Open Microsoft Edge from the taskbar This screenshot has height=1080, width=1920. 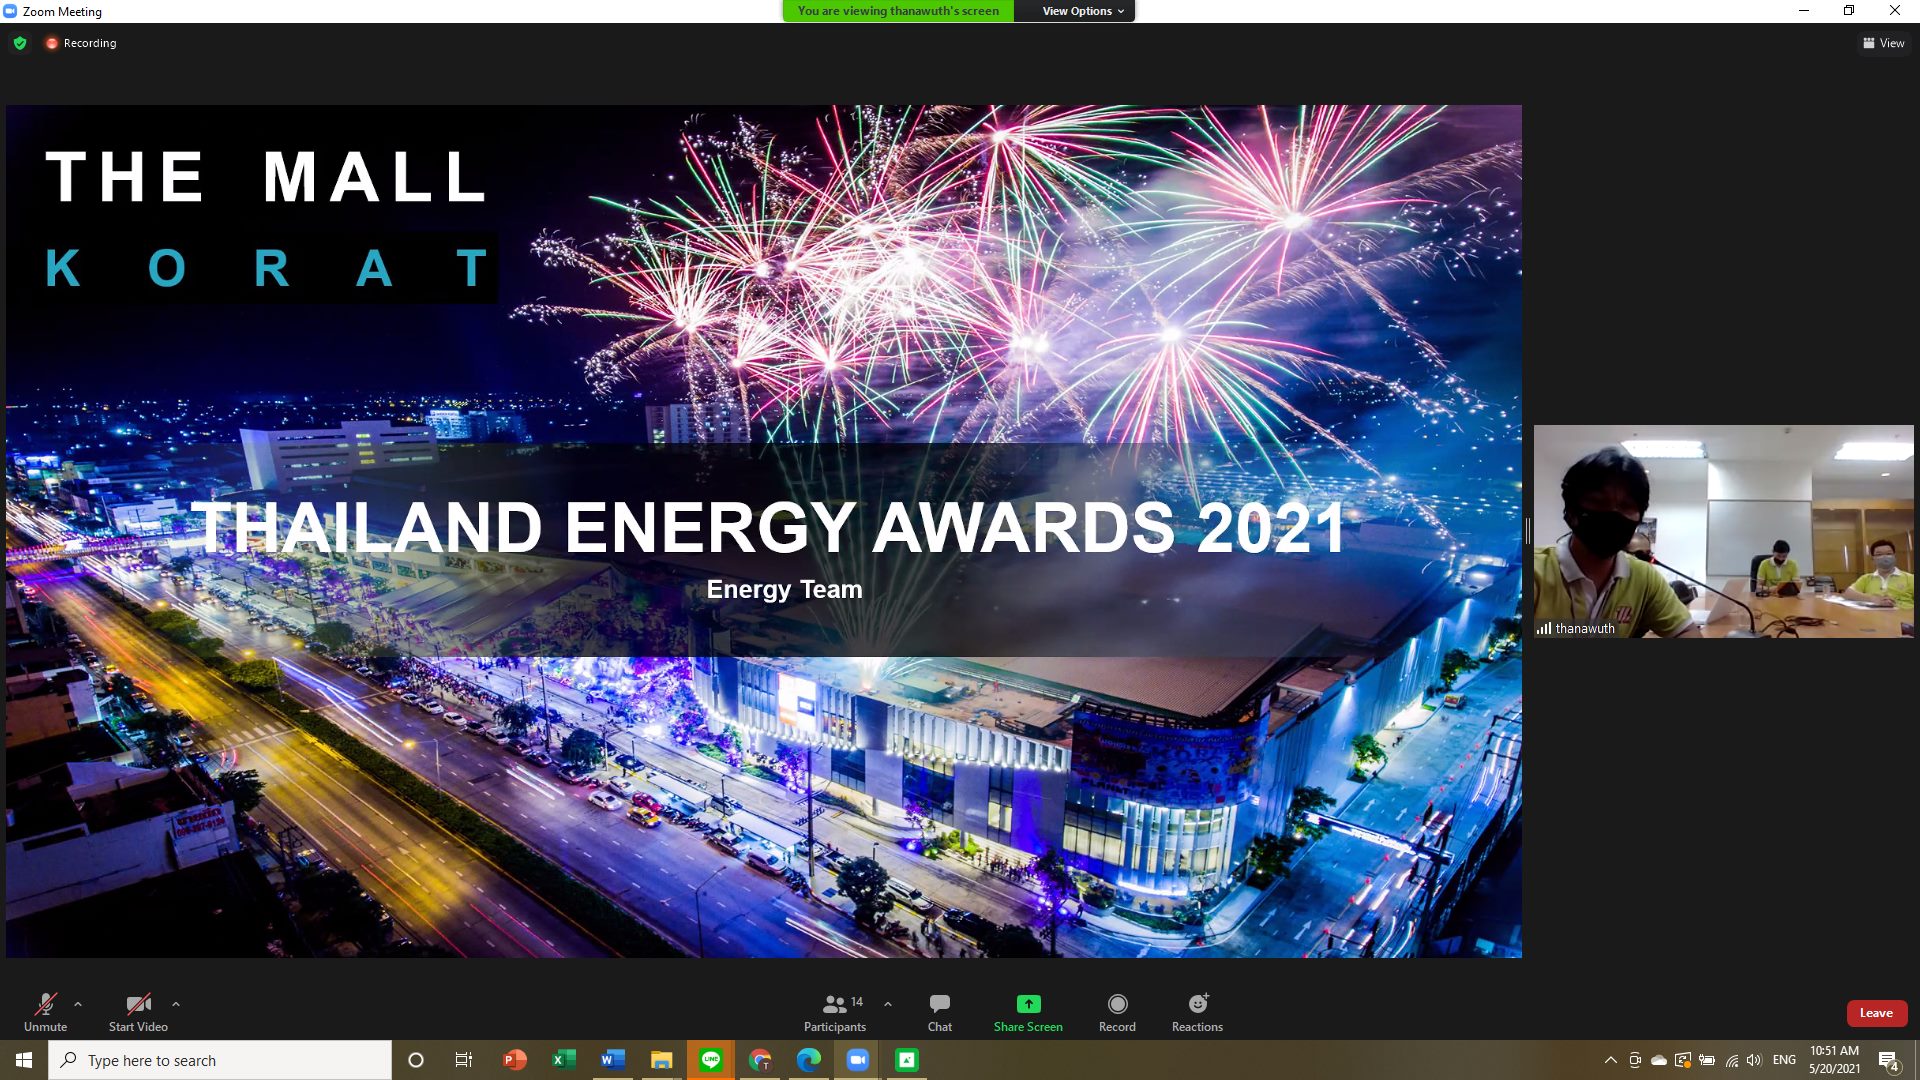pyautogui.click(x=808, y=1060)
